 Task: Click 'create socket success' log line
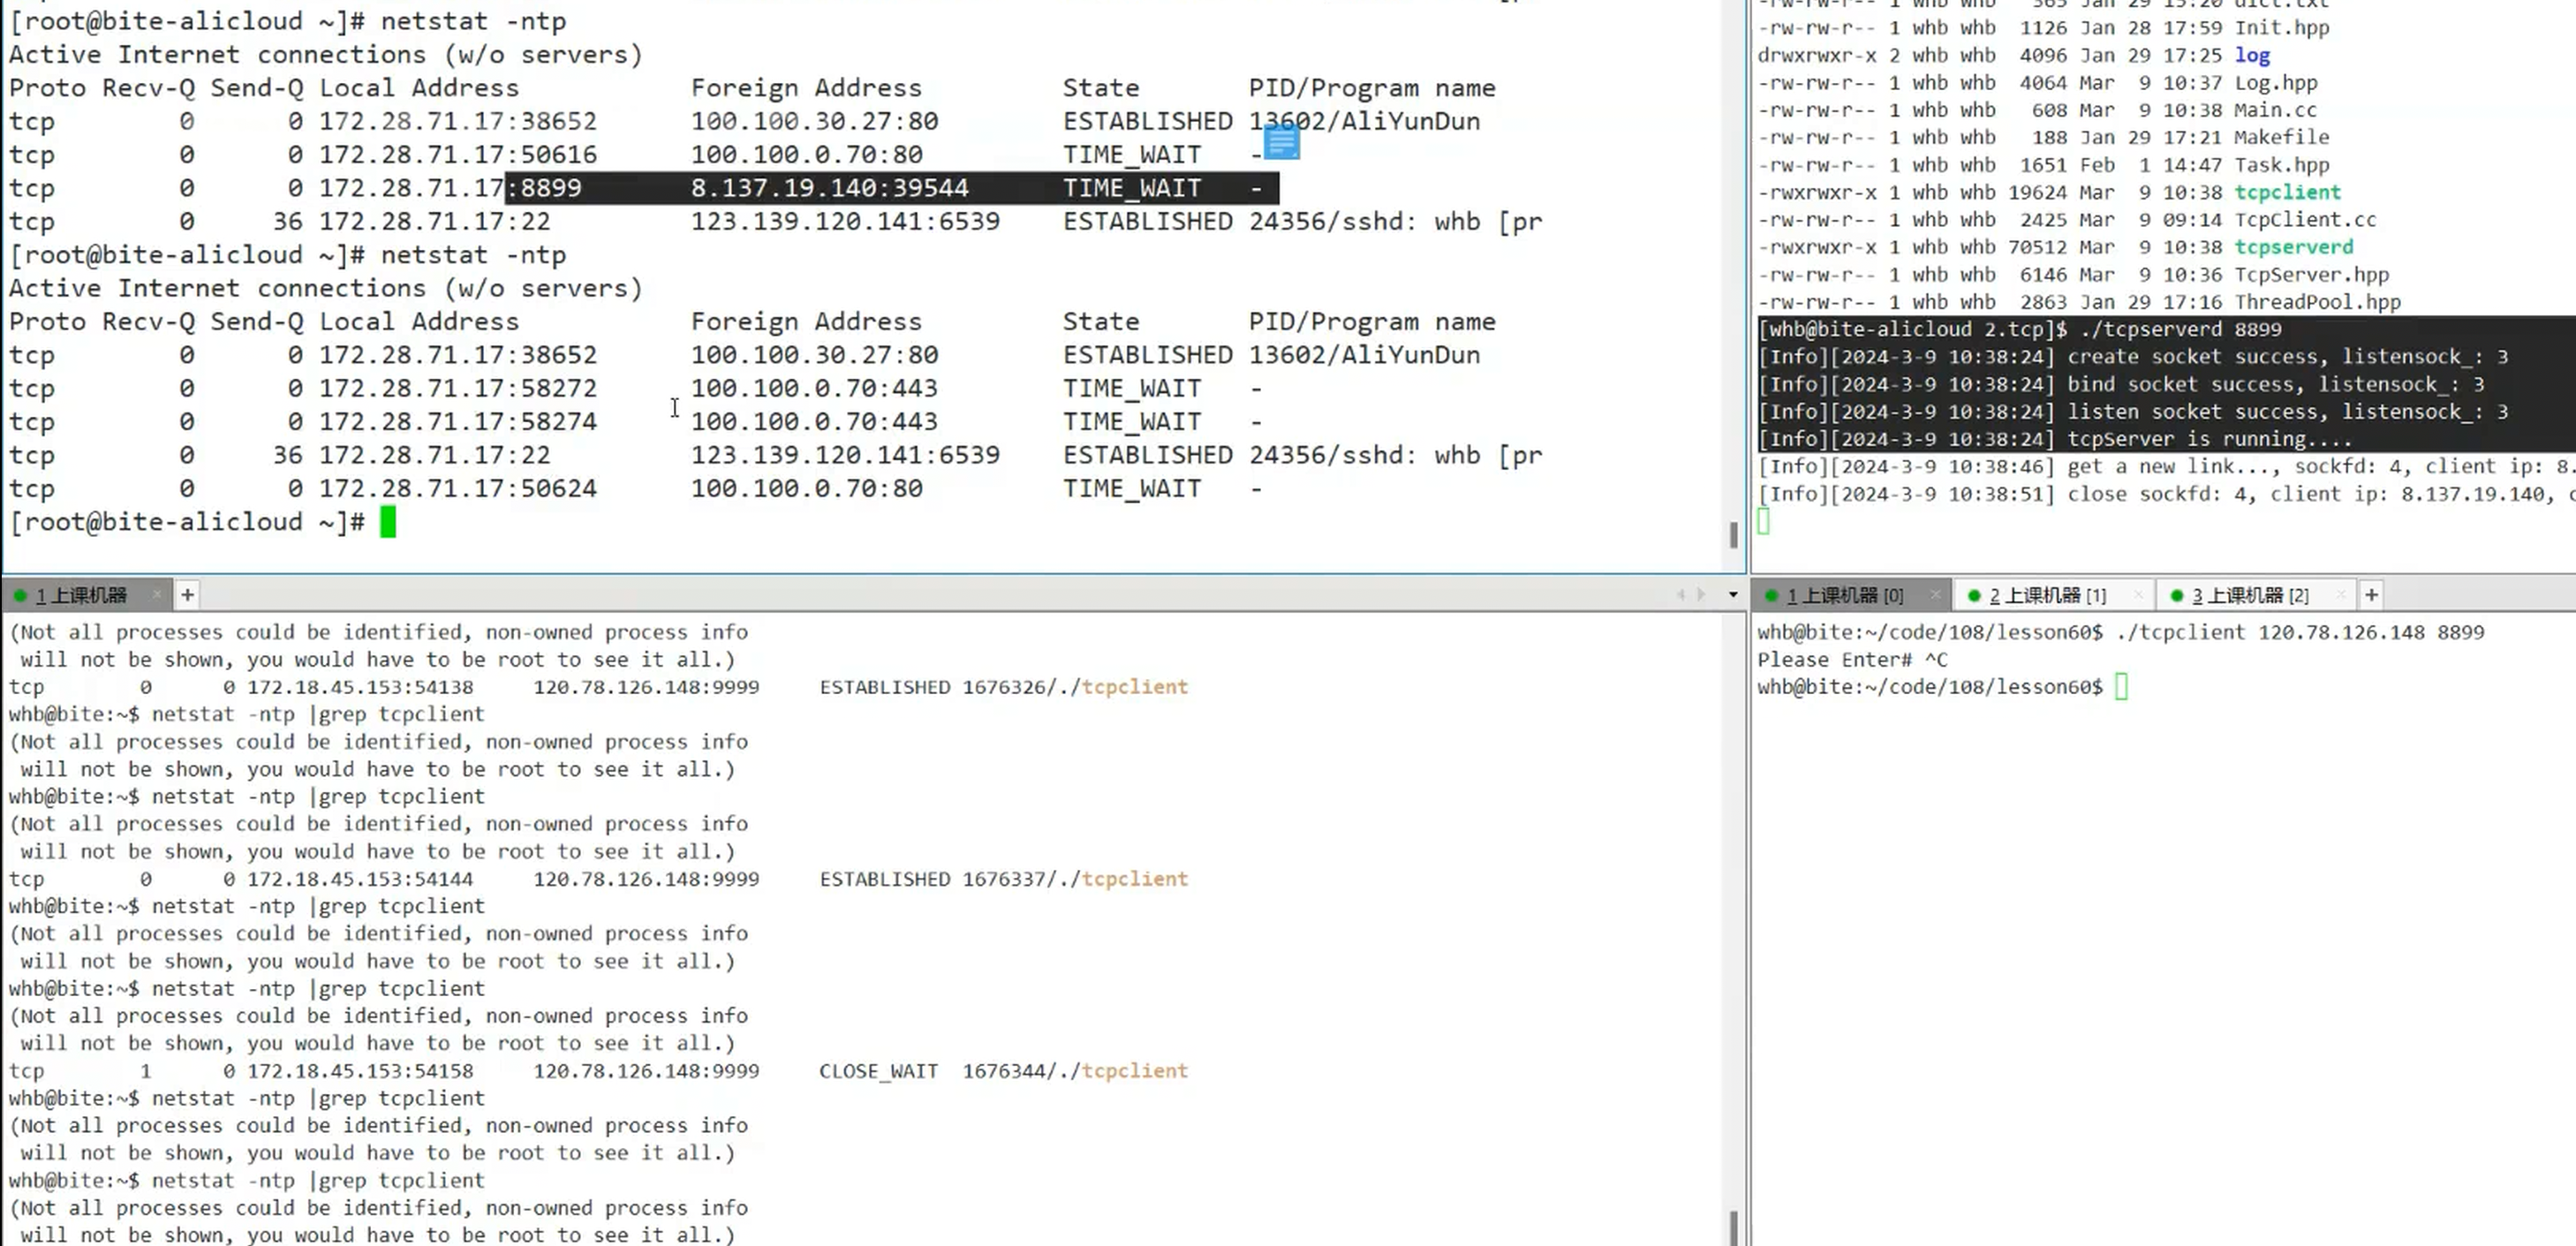(x=2133, y=357)
